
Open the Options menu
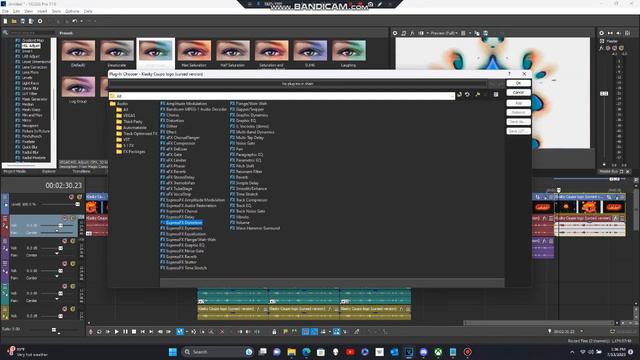tap(72, 11)
